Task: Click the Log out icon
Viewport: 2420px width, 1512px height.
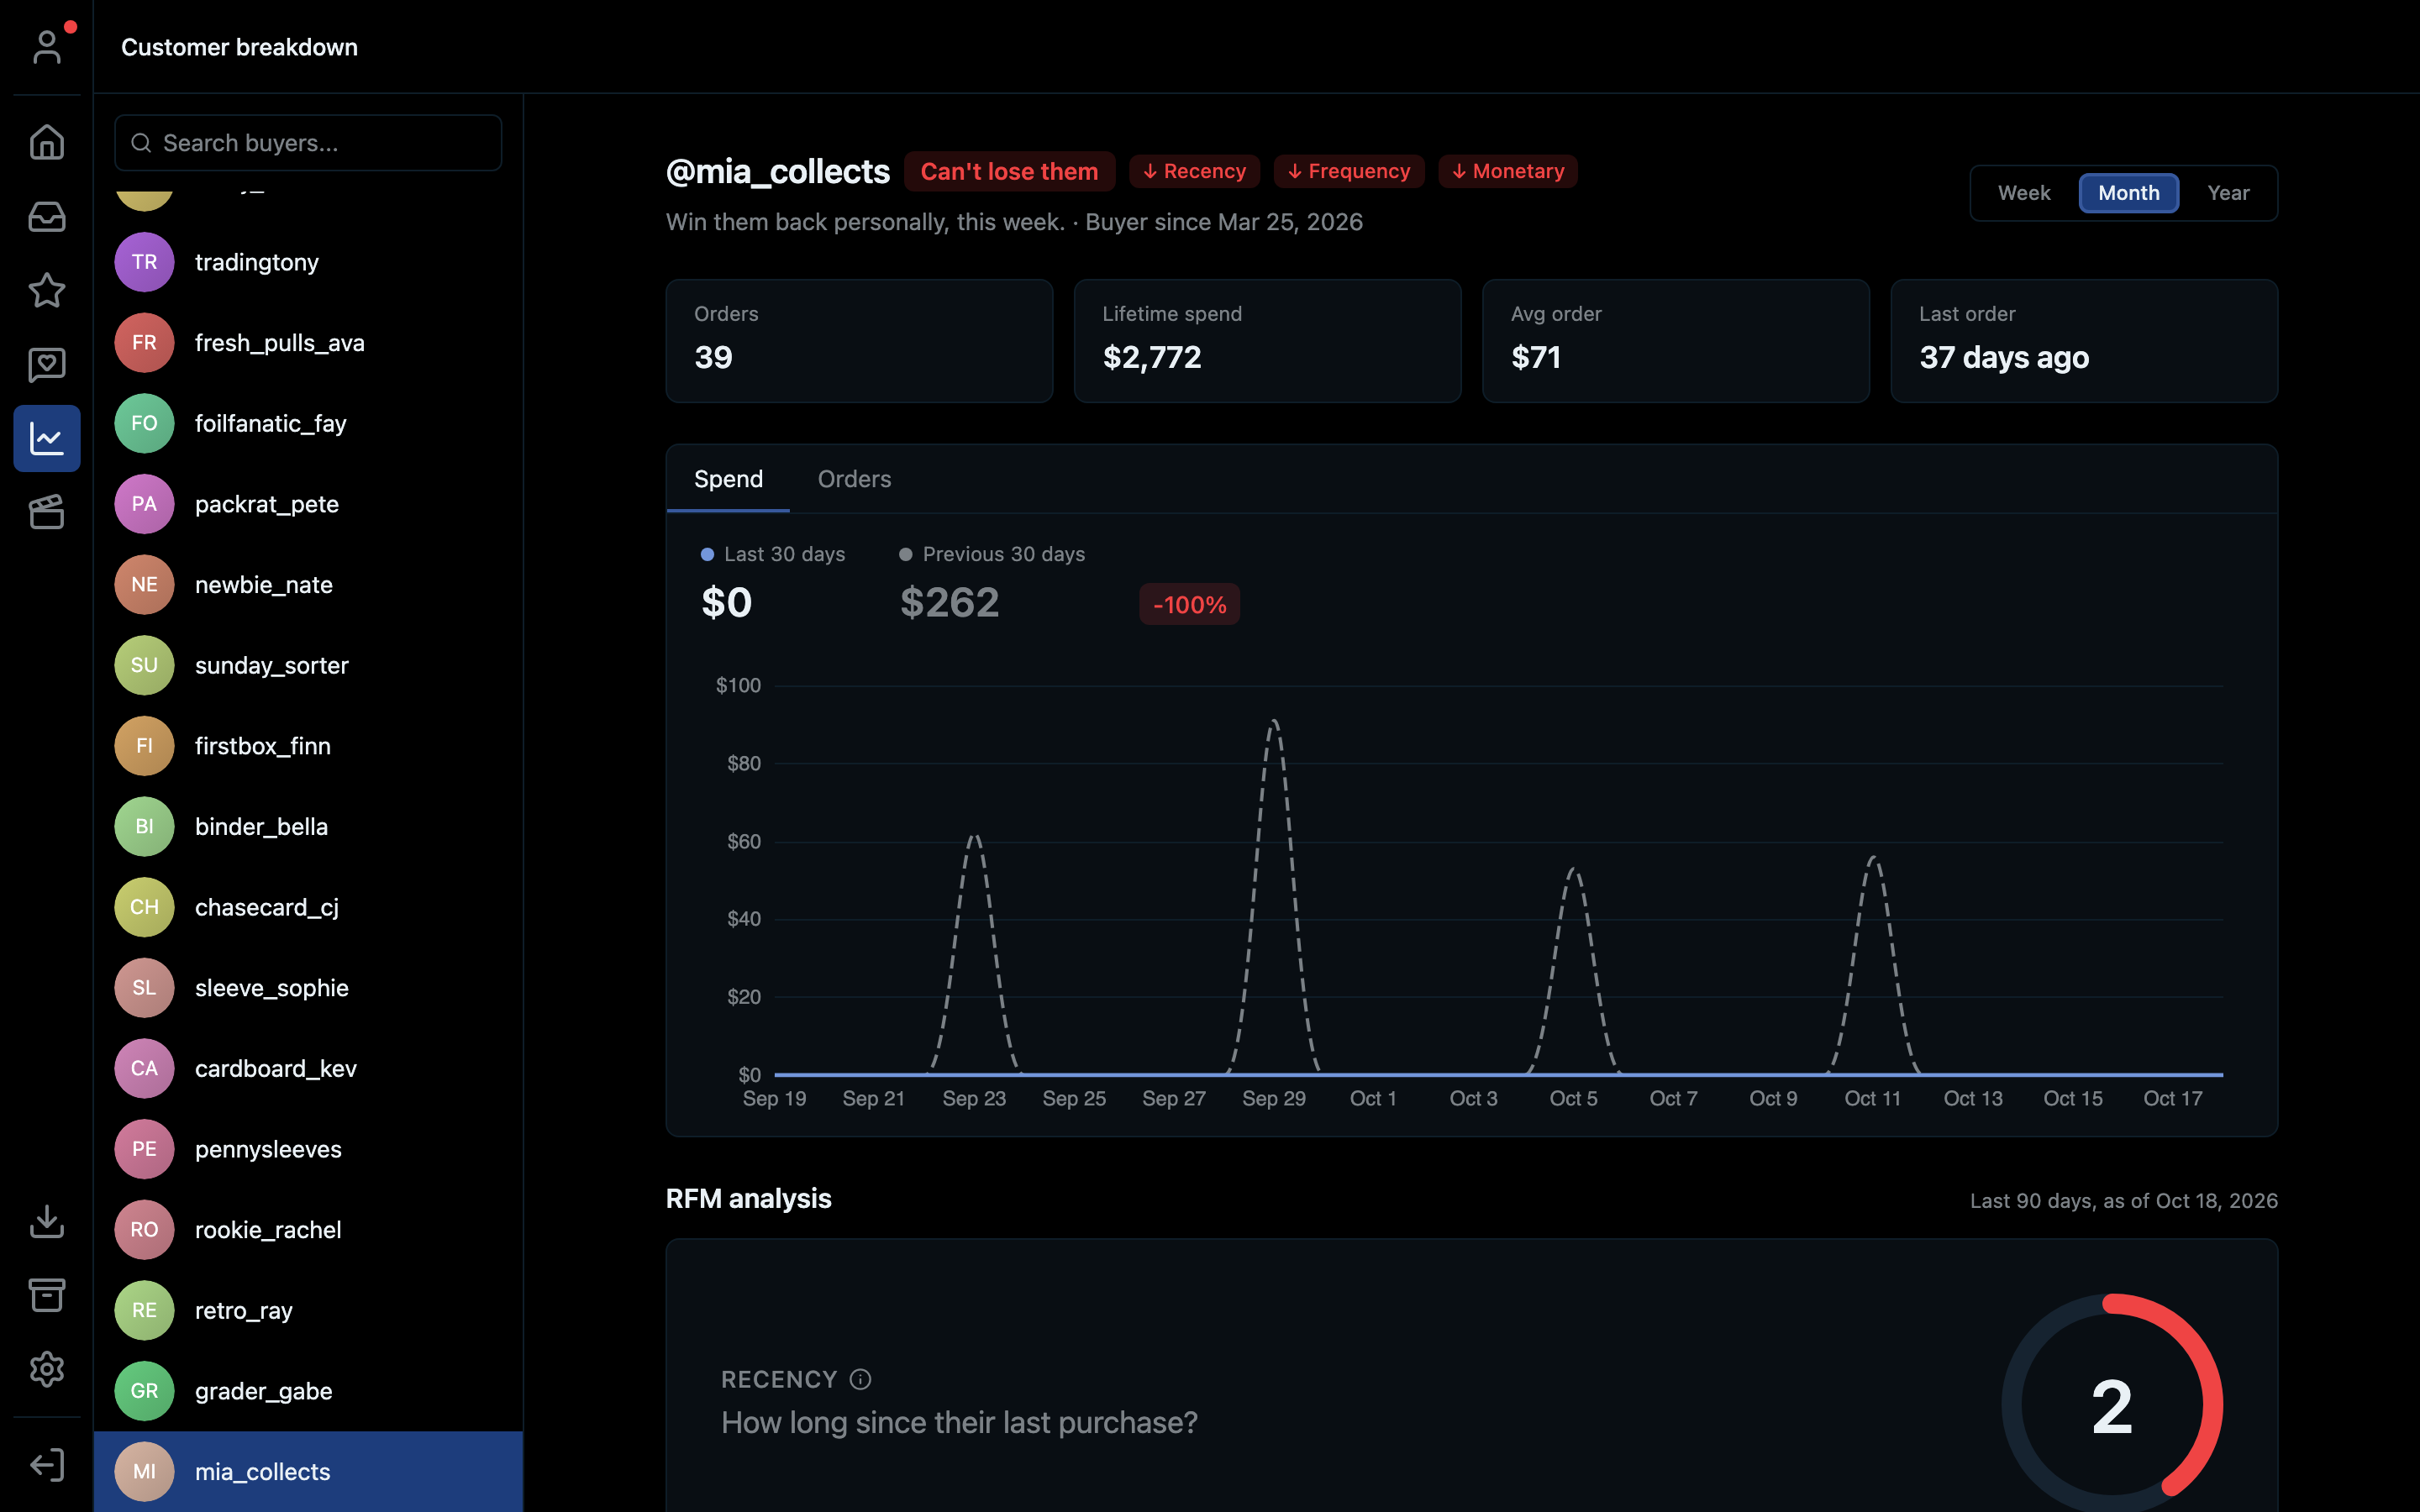Action: tap(47, 1465)
